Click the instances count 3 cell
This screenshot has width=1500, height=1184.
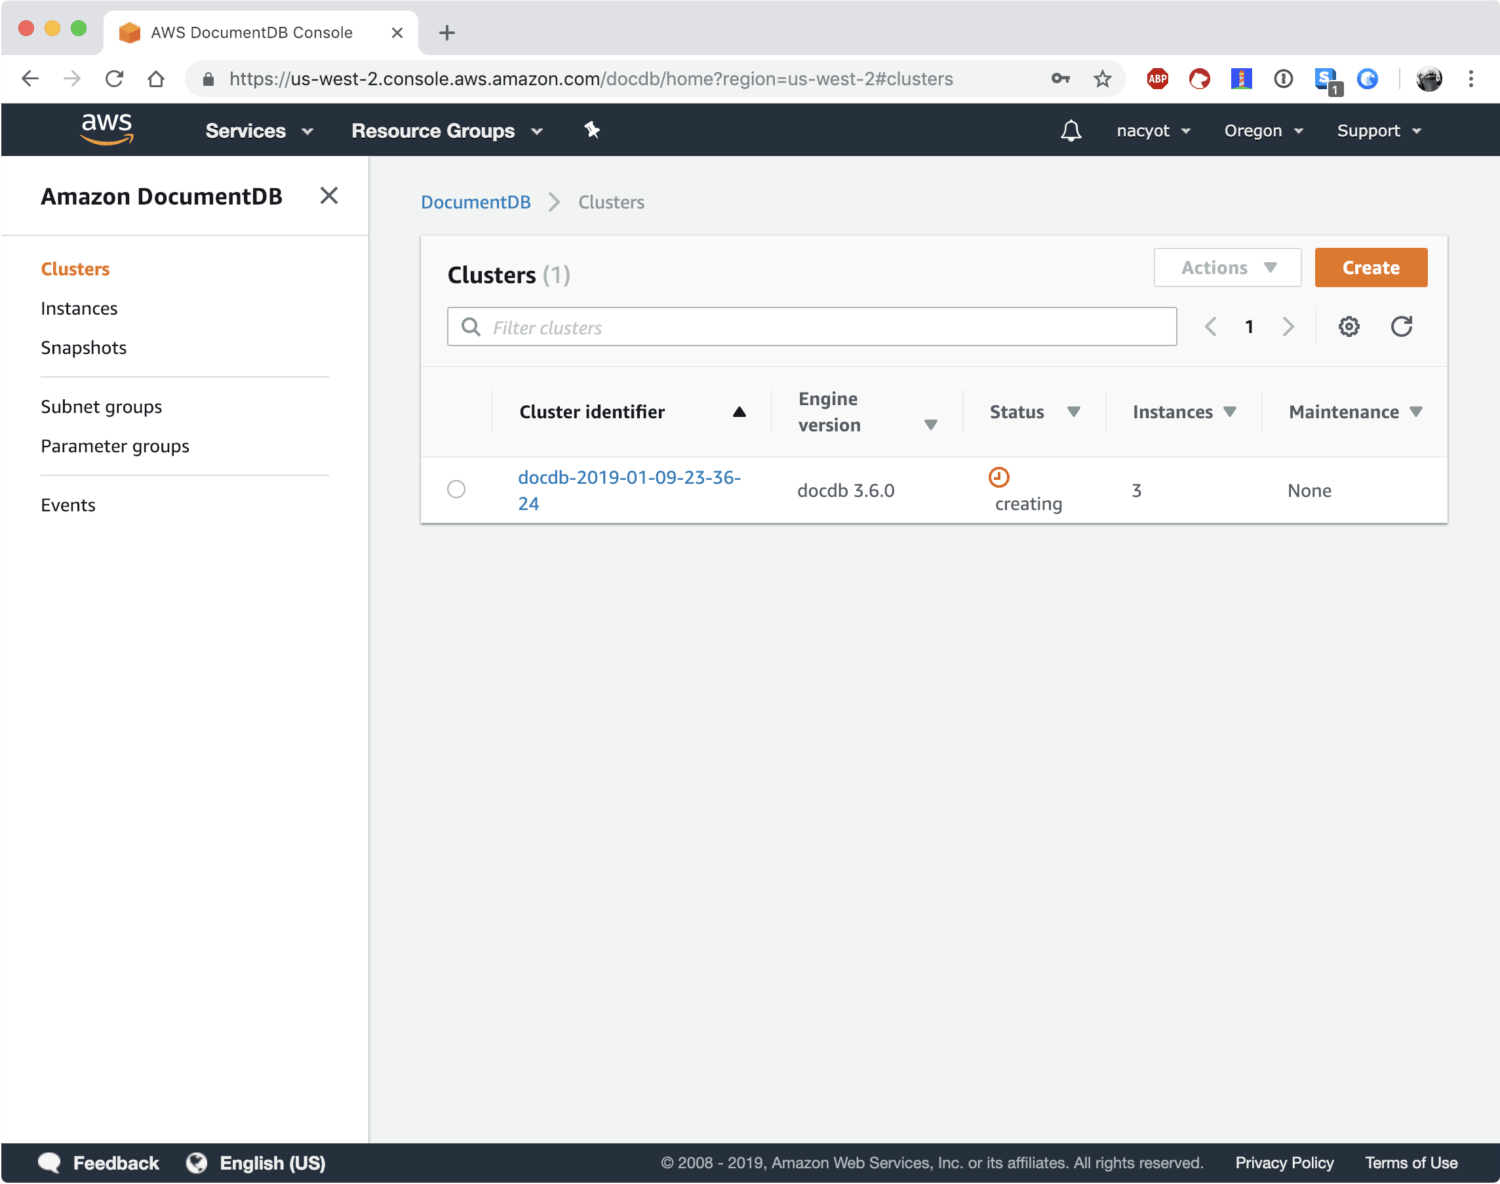click(x=1136, y=490)
